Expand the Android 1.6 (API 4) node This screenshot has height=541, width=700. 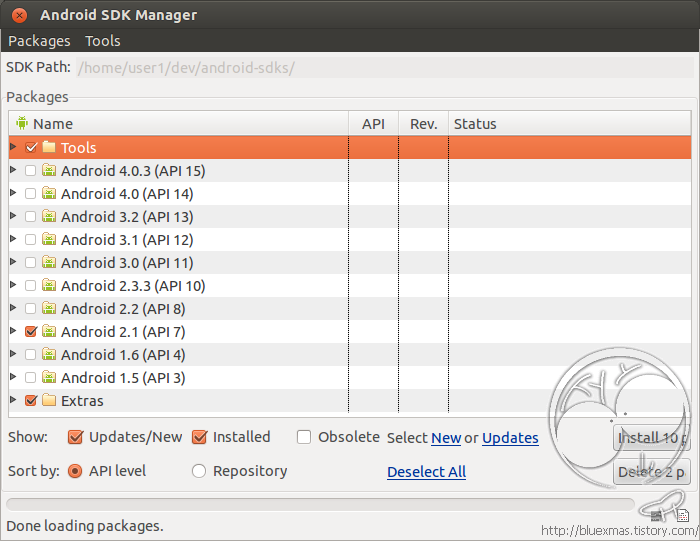click(x=13, y=354)
